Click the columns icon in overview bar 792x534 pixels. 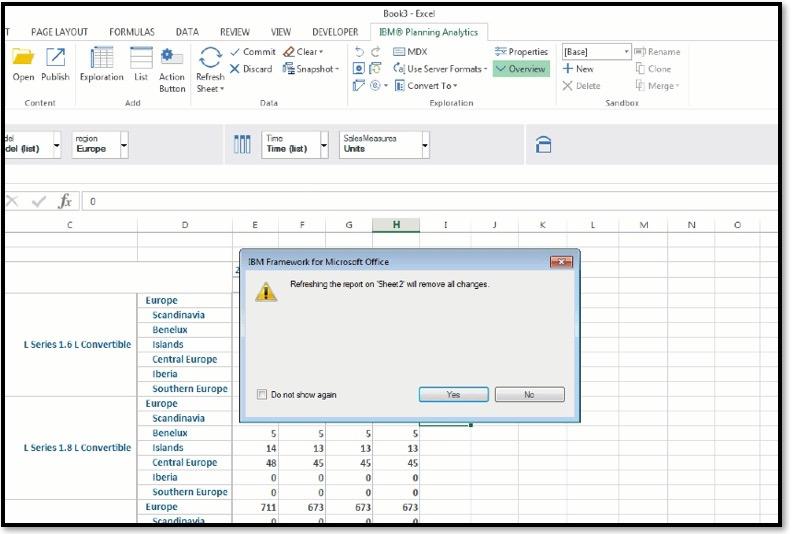[242, 144]
